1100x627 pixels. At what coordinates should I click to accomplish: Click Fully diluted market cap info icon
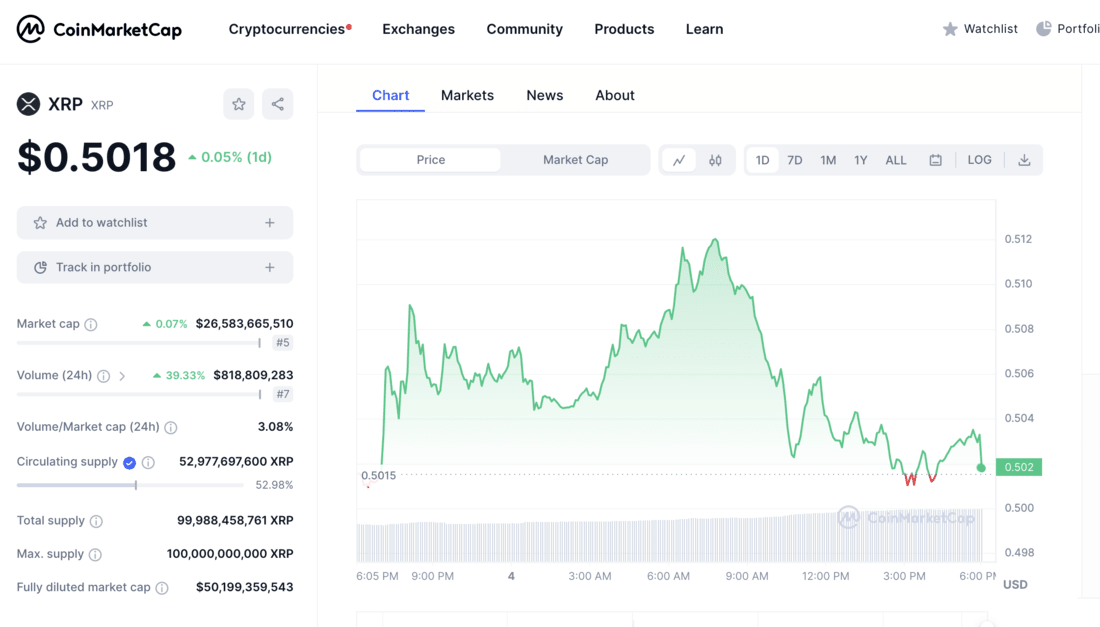(x=162, y=588)
